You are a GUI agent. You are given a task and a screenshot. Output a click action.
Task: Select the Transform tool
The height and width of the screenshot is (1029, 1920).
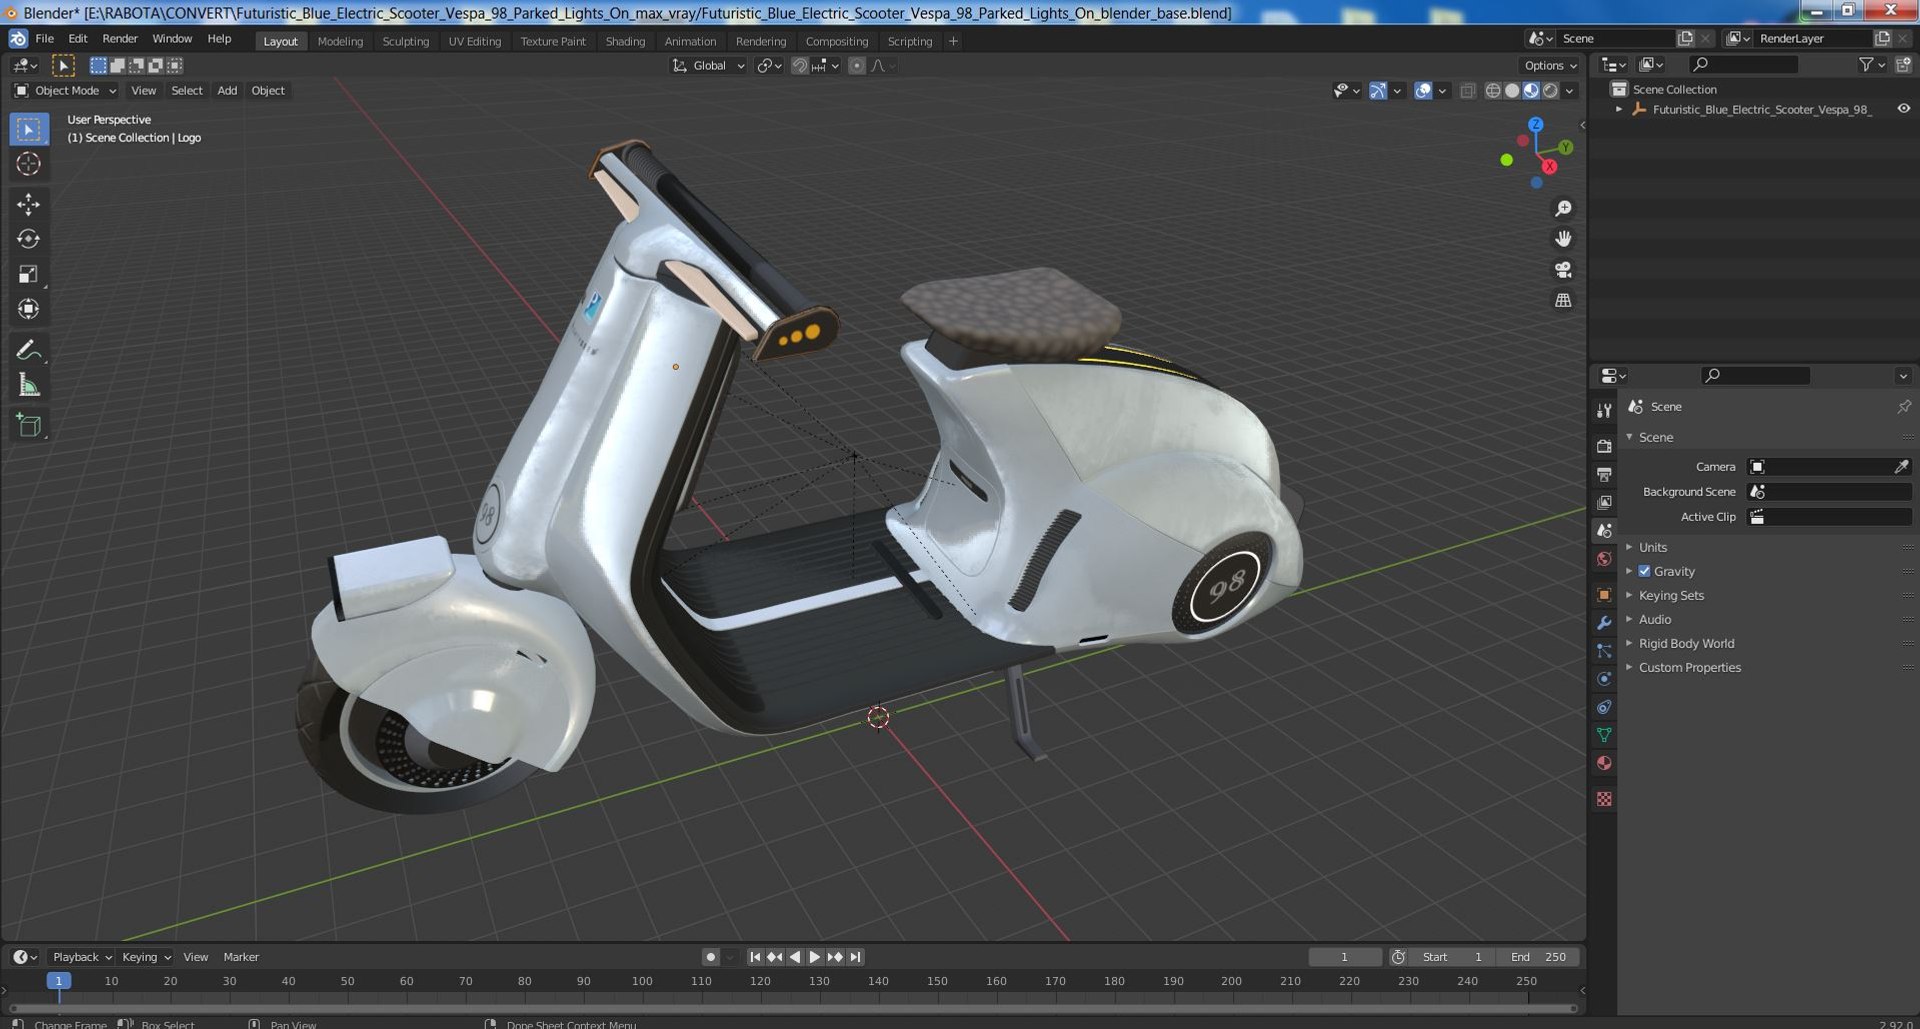click(28, 309)
